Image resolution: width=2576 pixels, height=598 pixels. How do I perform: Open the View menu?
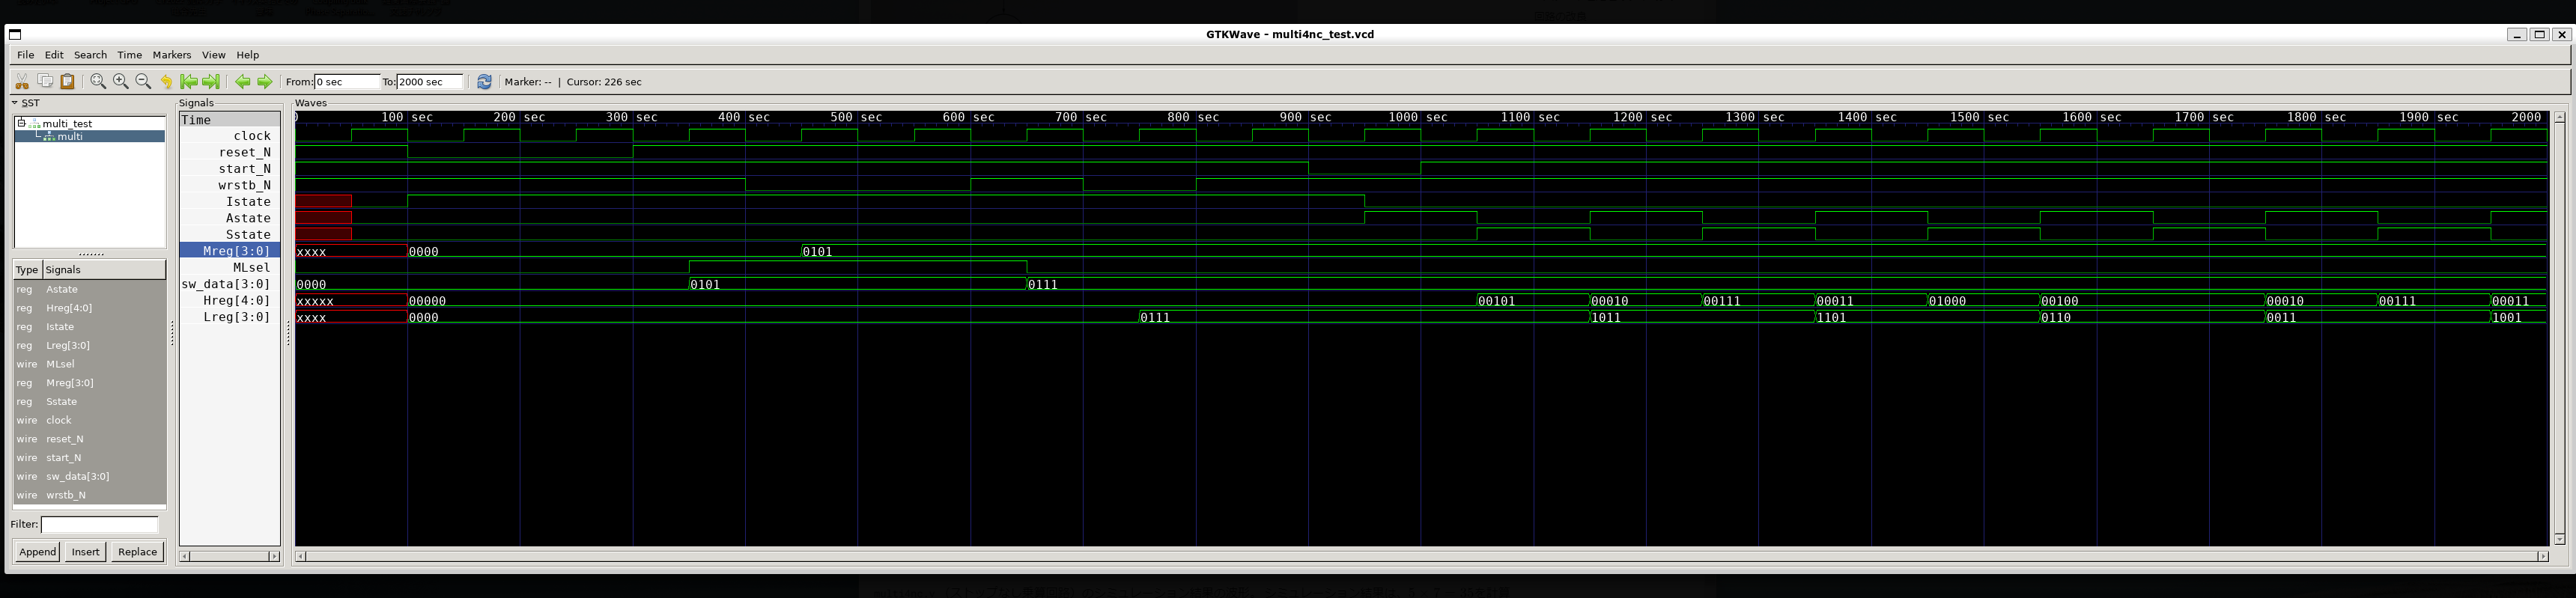pos(214,55)
